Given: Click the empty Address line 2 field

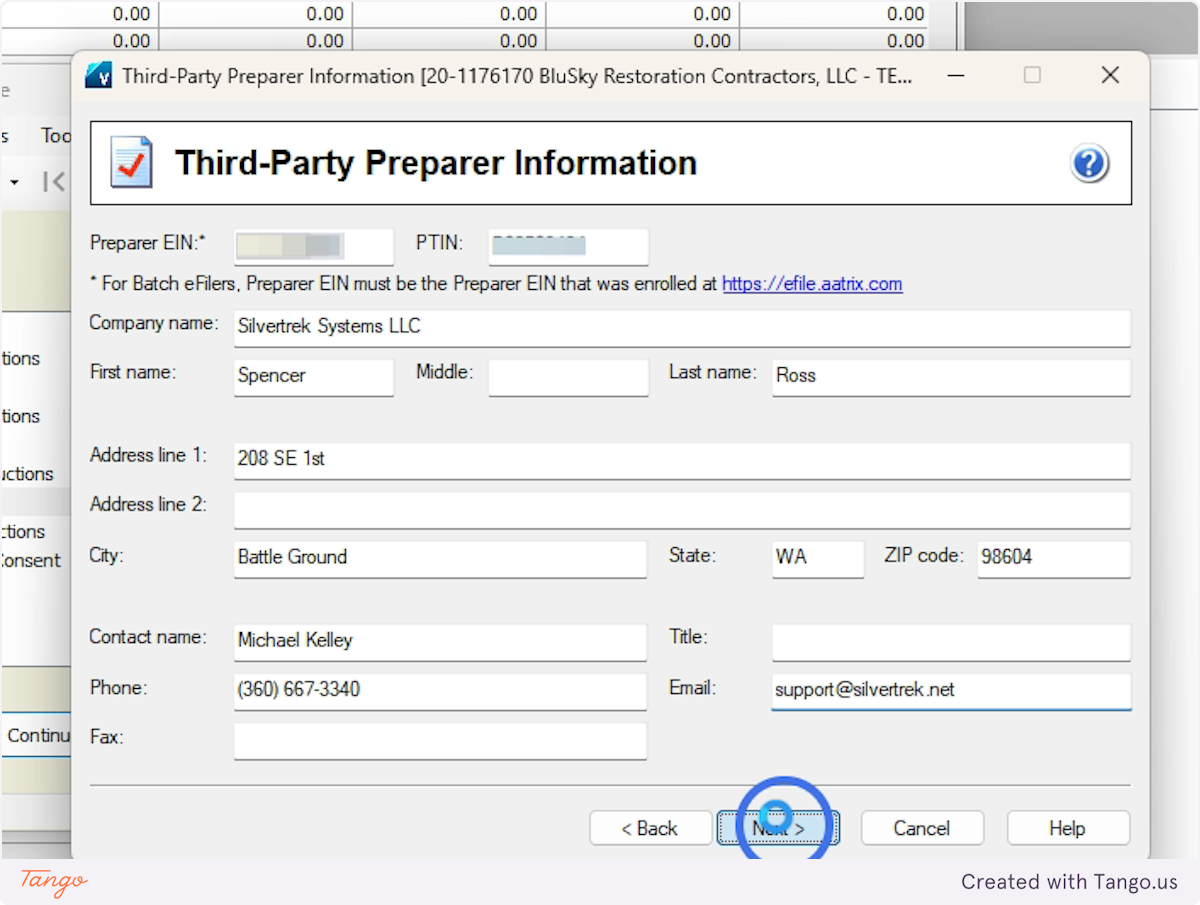Looking at the screenshot, I should click(x=682, y=509).
